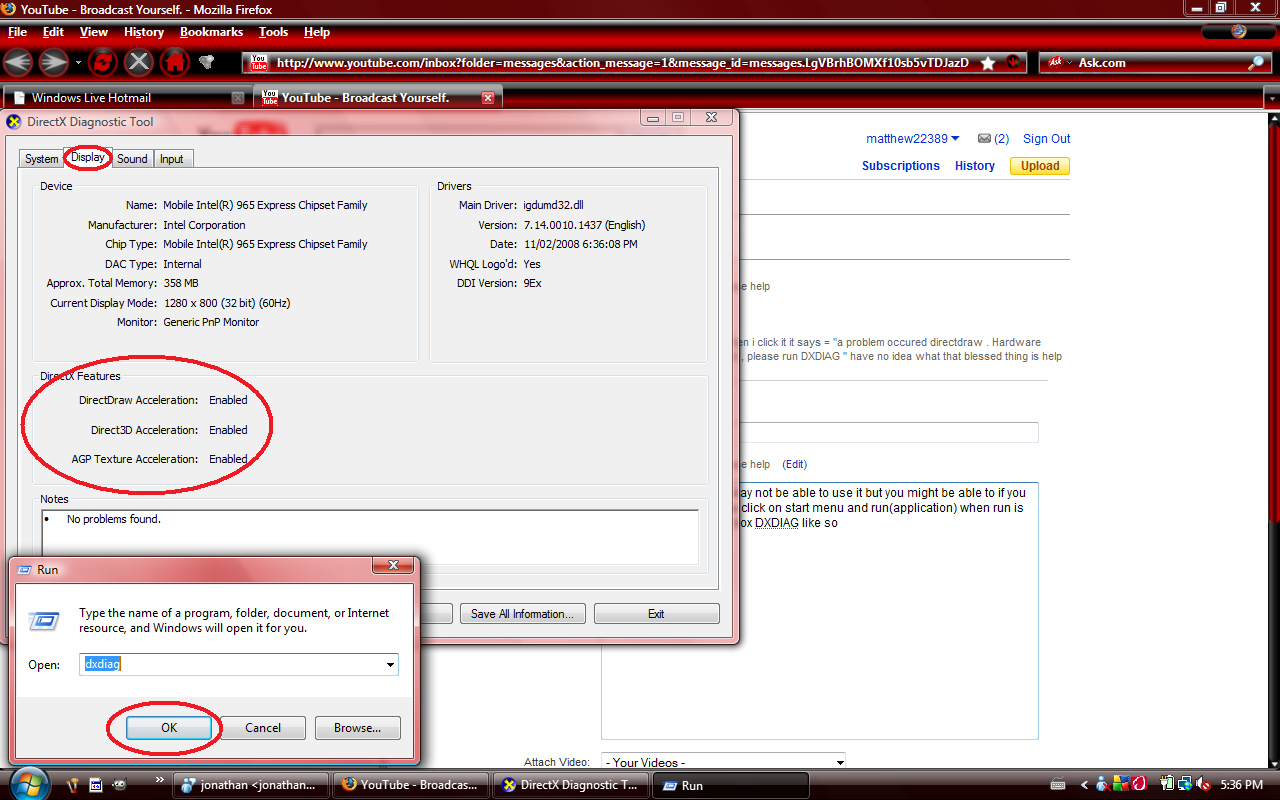
Task: Click the Firefox address bar URL
Action: pos(622,63)
